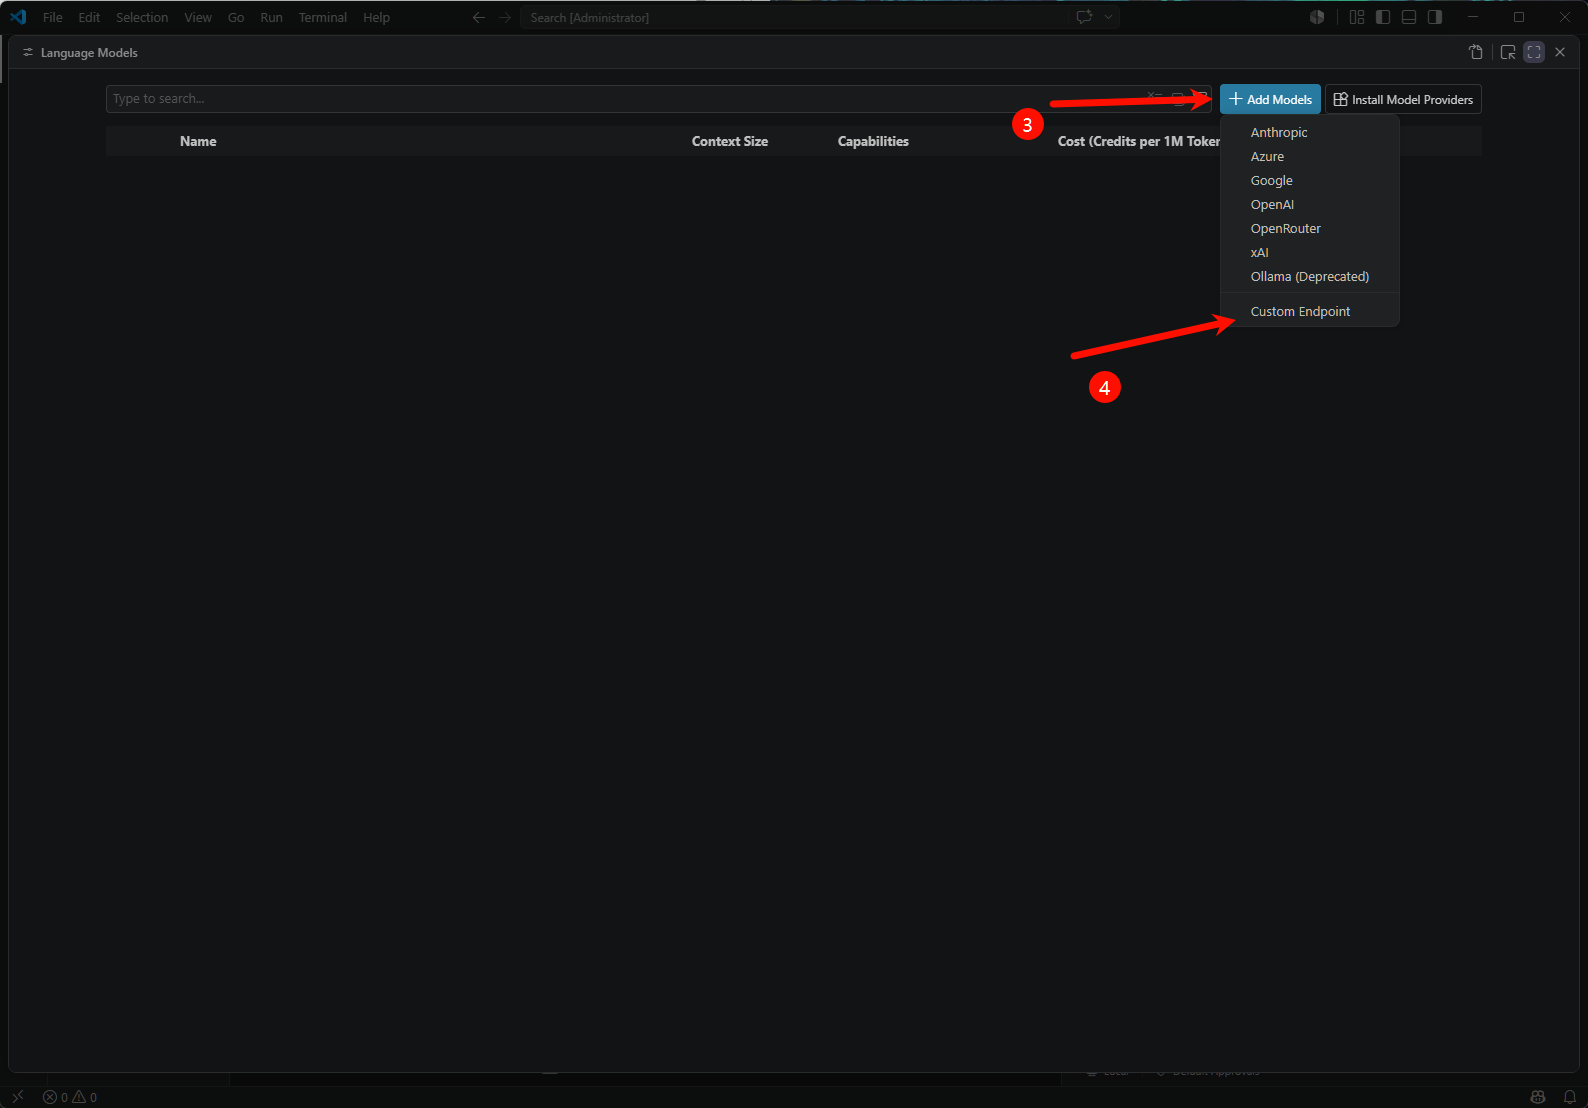Click Cost (Credits per 1M Tokens) header
This screenshot has height=1108, width=1588.
pyautogui.click(x=1138, y=141)
